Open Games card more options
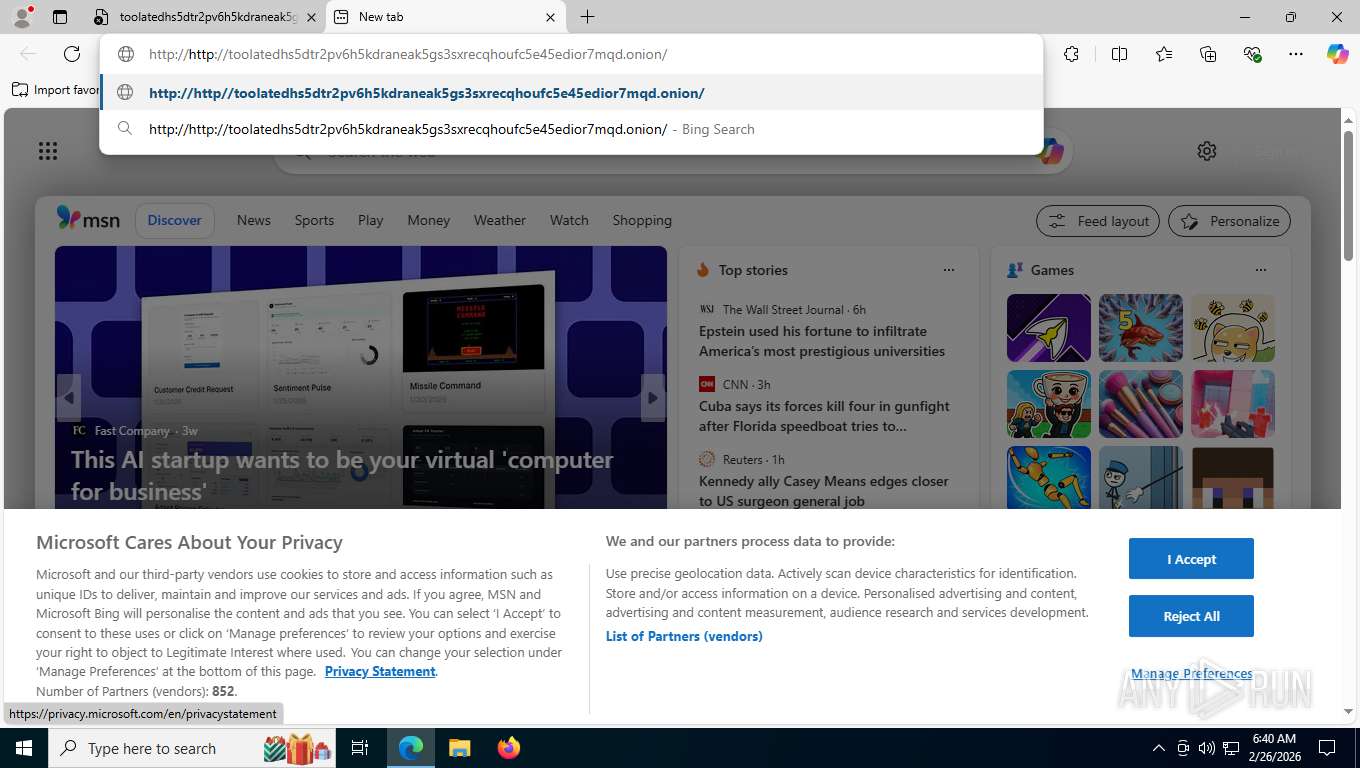The height and width of the screenshot is (768, 1360). coord(1261,270)
